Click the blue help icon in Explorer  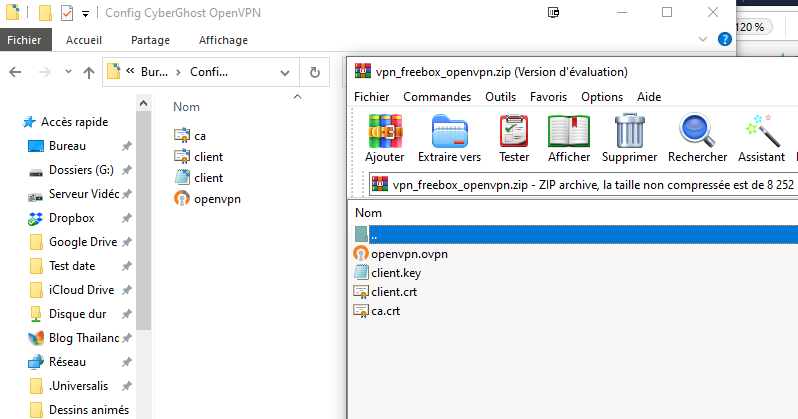click(x=725, y=39)
